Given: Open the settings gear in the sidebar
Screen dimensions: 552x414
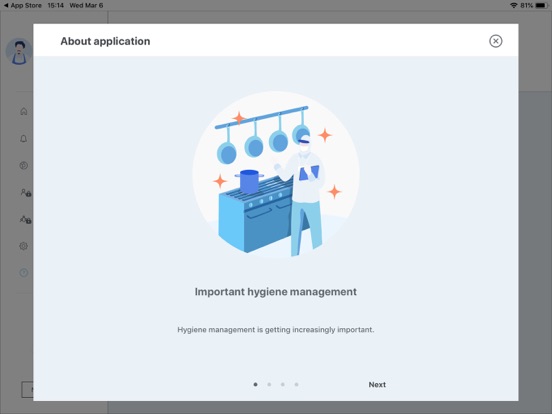Looking at the screenshot, I should tap(24, 246).
